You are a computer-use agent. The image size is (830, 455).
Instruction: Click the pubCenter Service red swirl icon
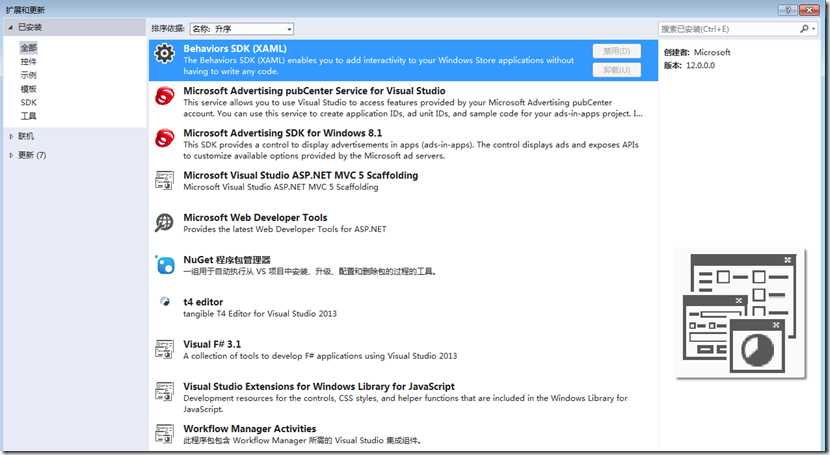tap(165, 96)
